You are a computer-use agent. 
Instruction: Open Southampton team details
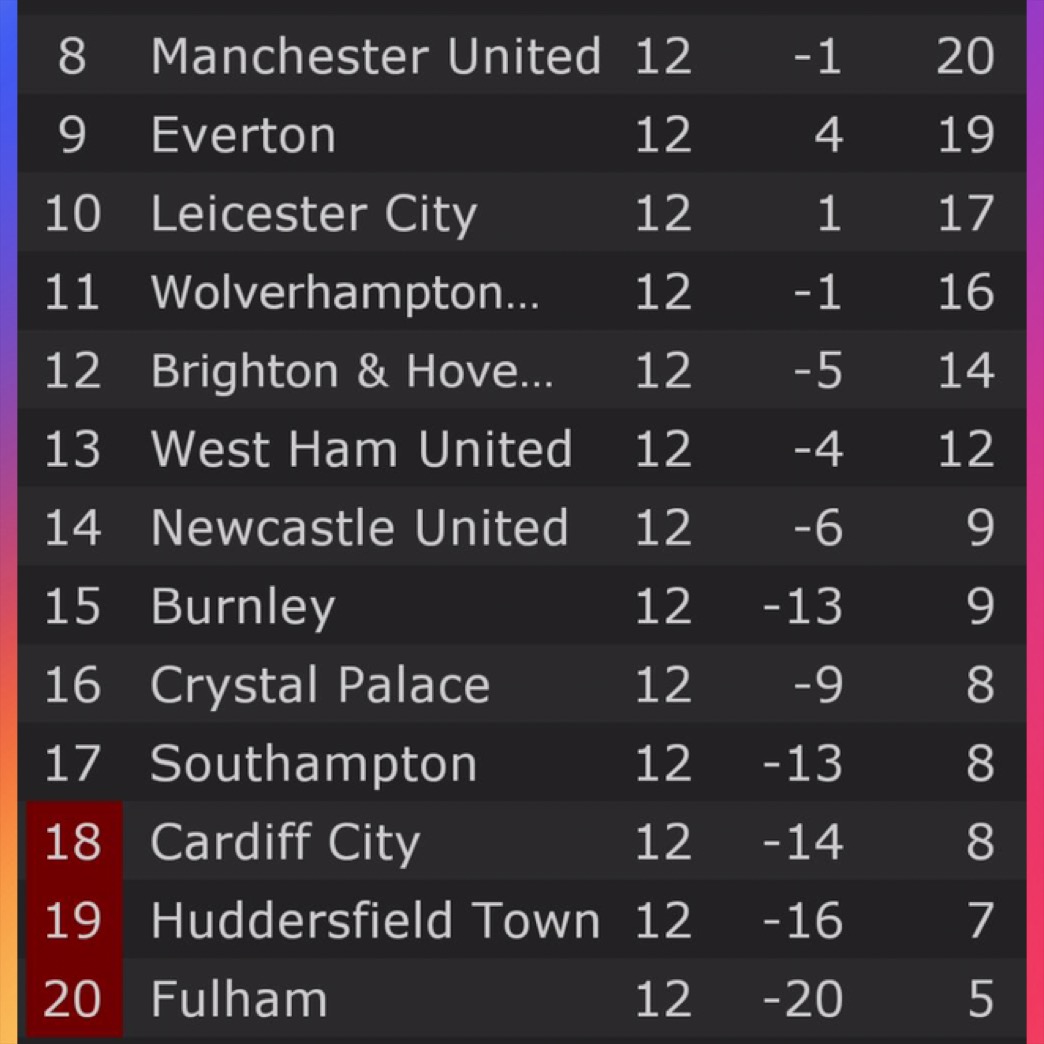pyautogui.click(x=313, y=764)
